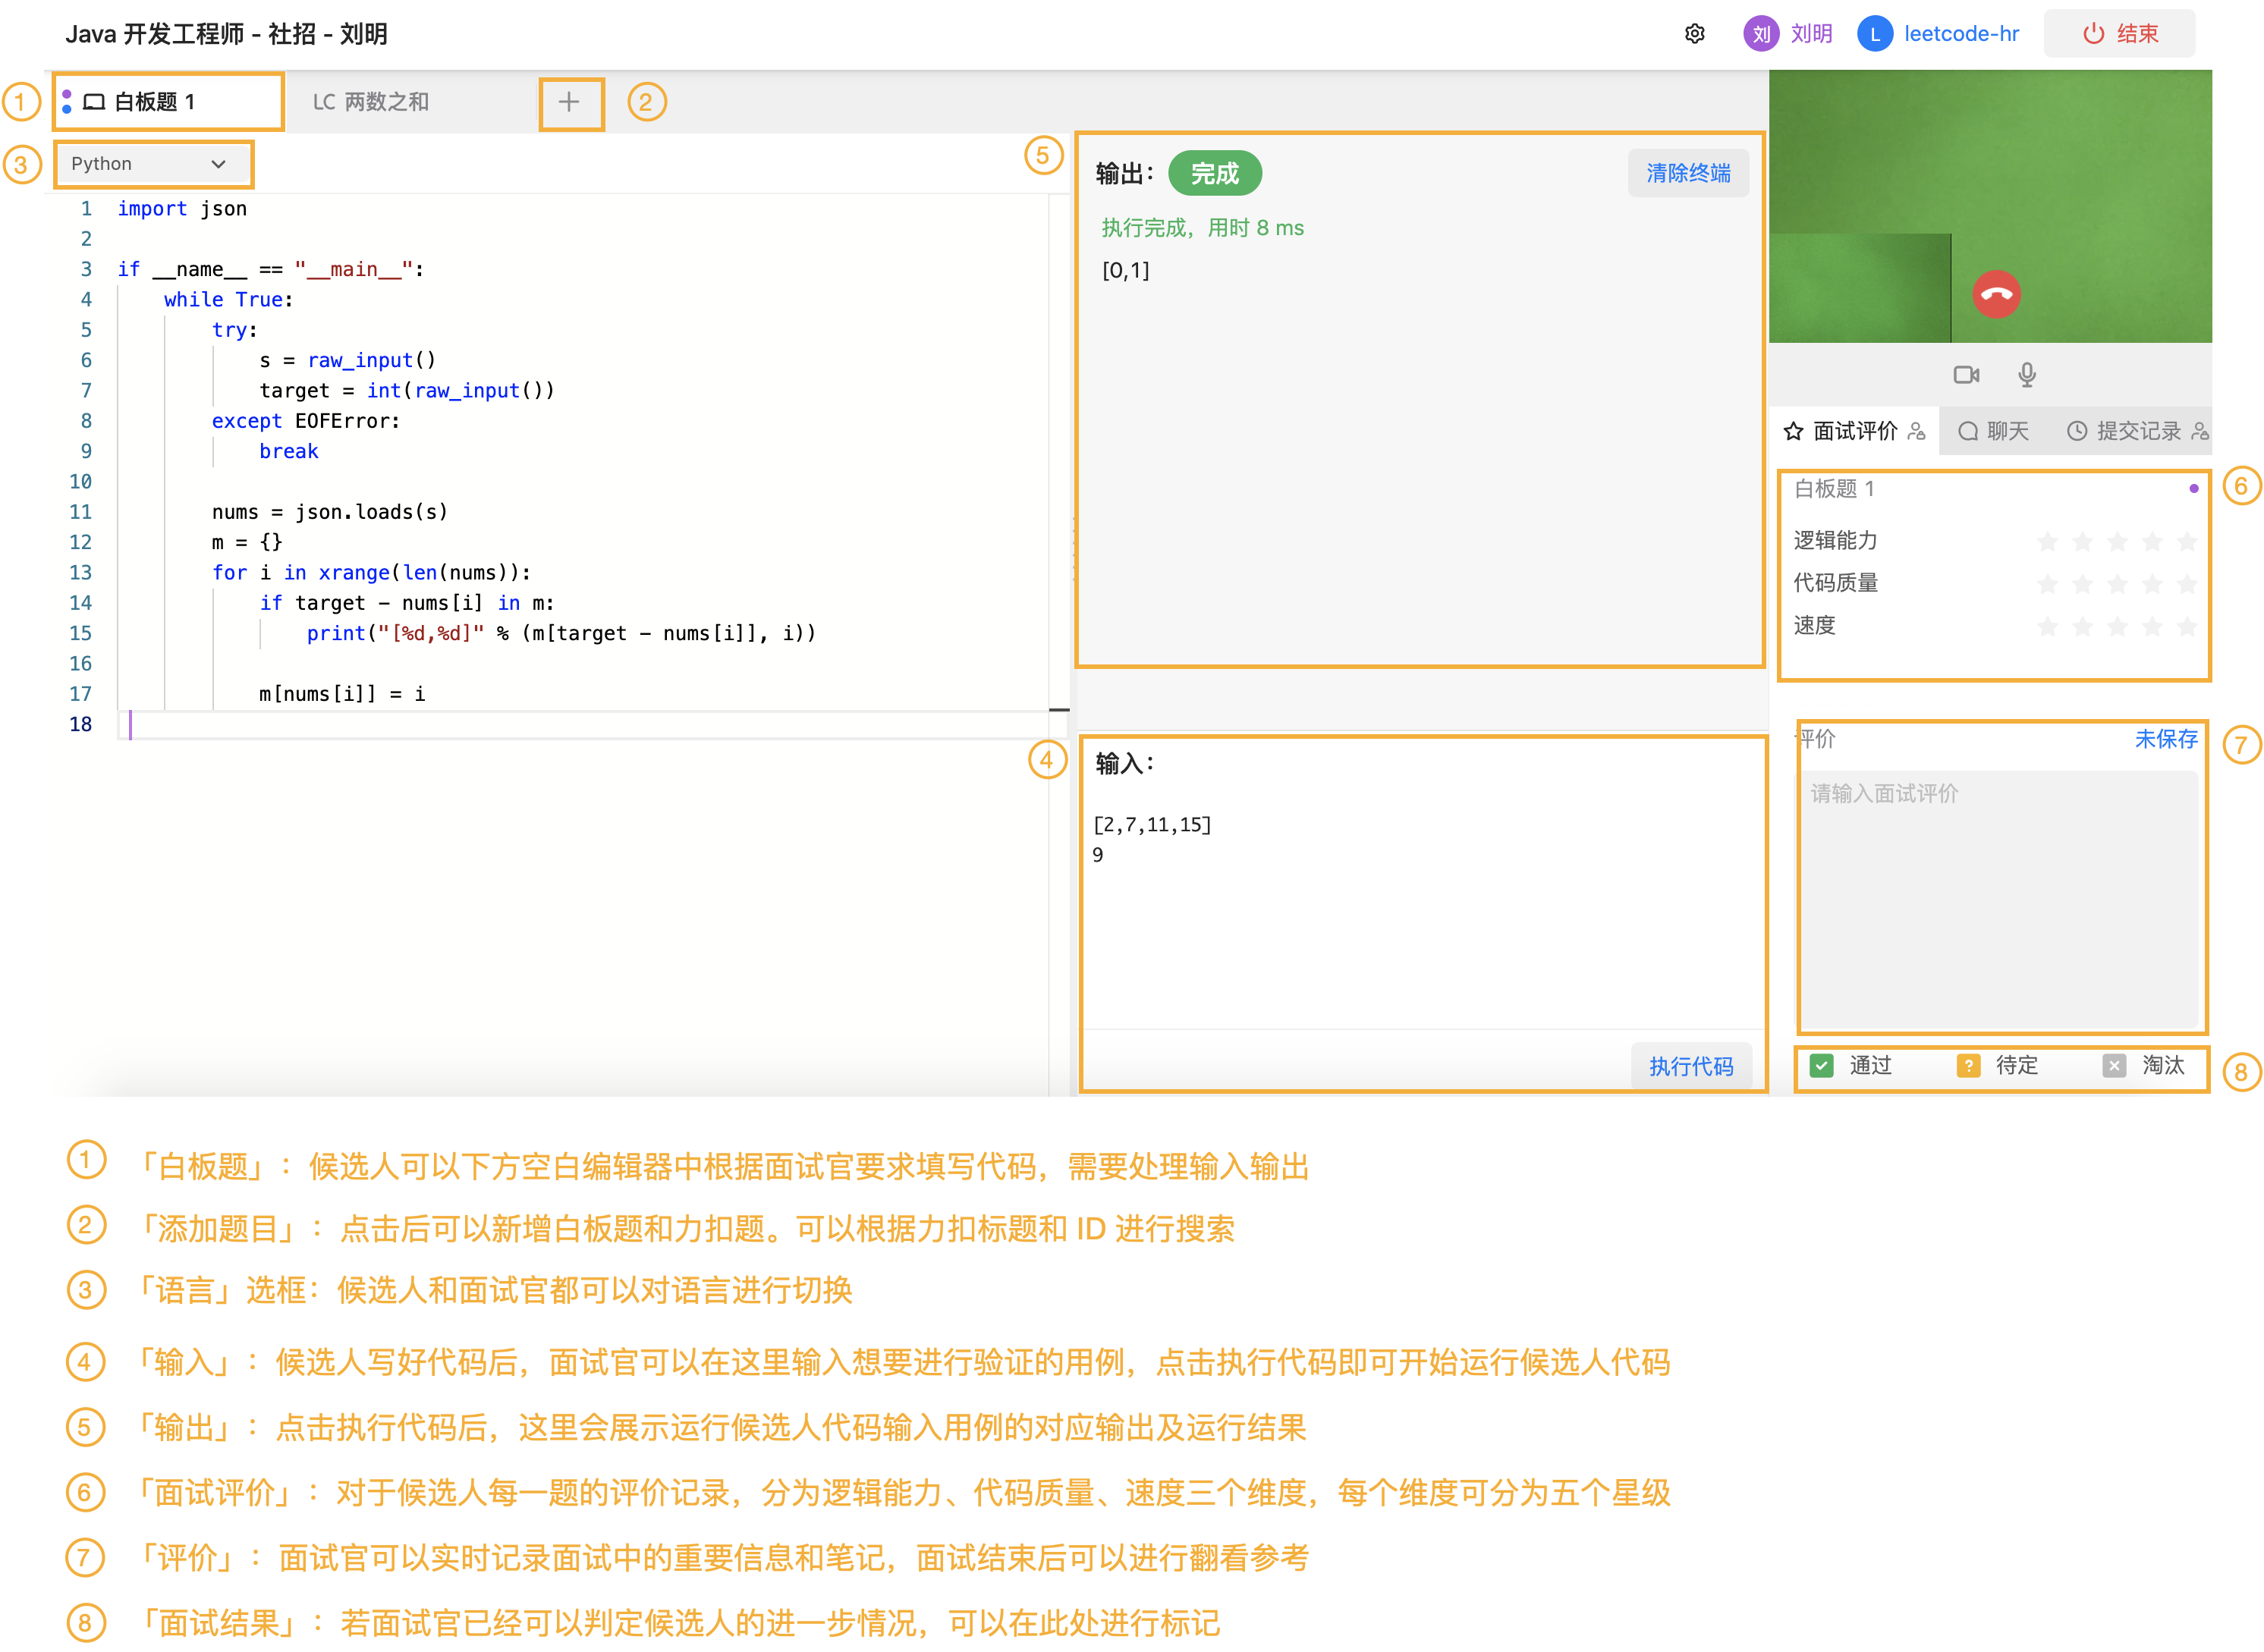
Task: Open the add question 添加题目 menu
Action: click(x=570, y=100)
